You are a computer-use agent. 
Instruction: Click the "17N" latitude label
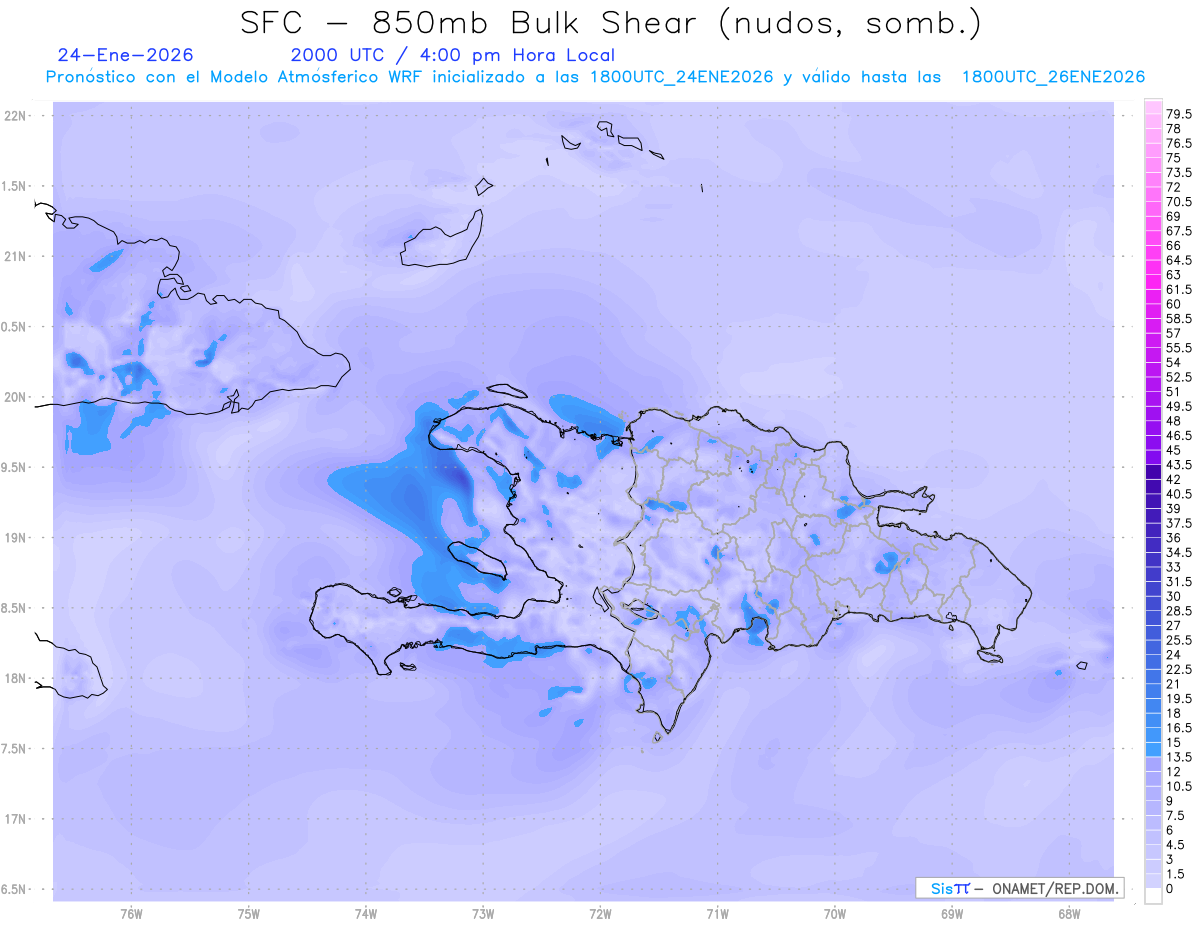(x=17, y=819)
